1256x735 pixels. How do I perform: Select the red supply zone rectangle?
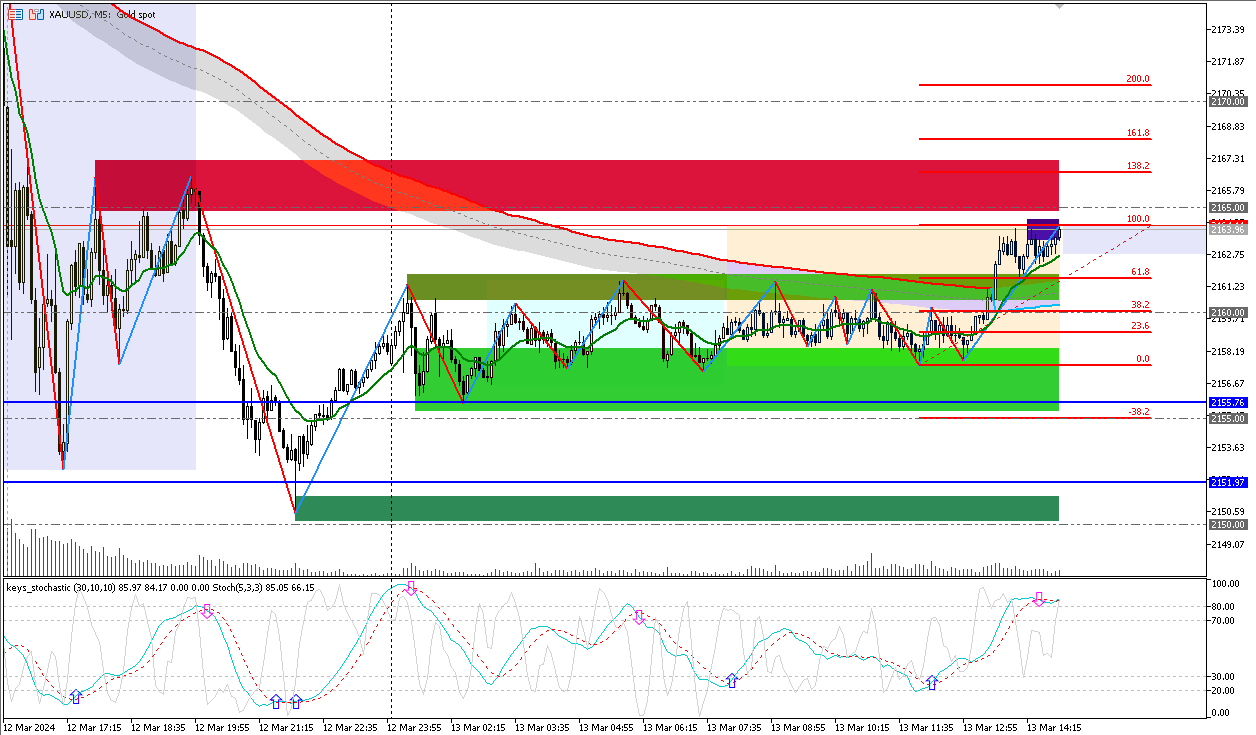pos(577,185)
